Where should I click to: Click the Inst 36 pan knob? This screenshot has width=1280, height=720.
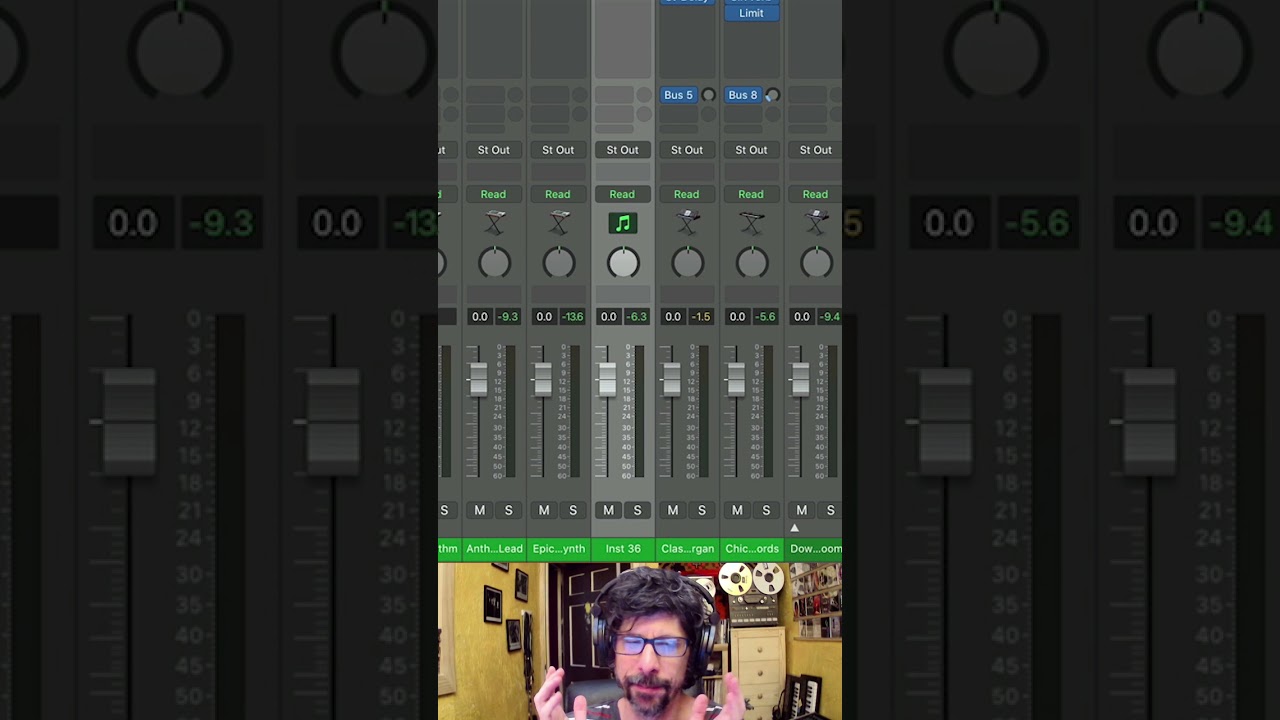tap(623, 262)
